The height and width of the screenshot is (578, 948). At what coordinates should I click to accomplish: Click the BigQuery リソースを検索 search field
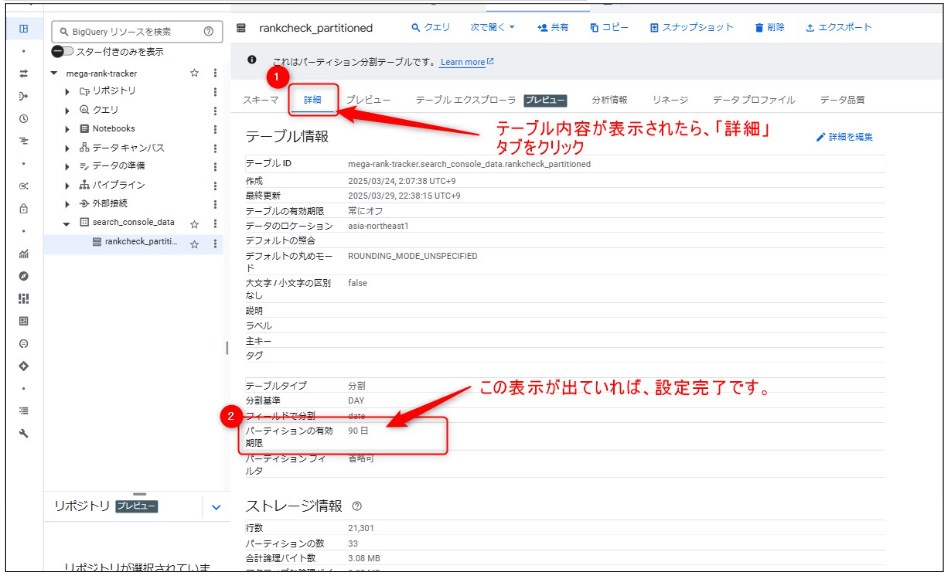click(136, 31)
